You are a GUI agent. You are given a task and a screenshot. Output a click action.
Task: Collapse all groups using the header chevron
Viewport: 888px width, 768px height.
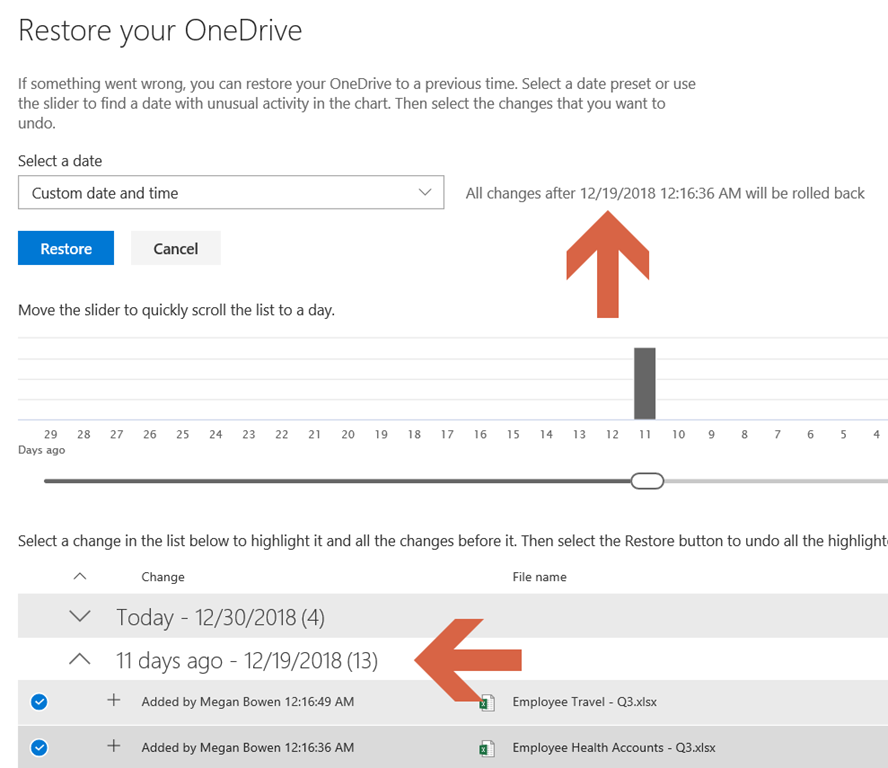[80, 577]
